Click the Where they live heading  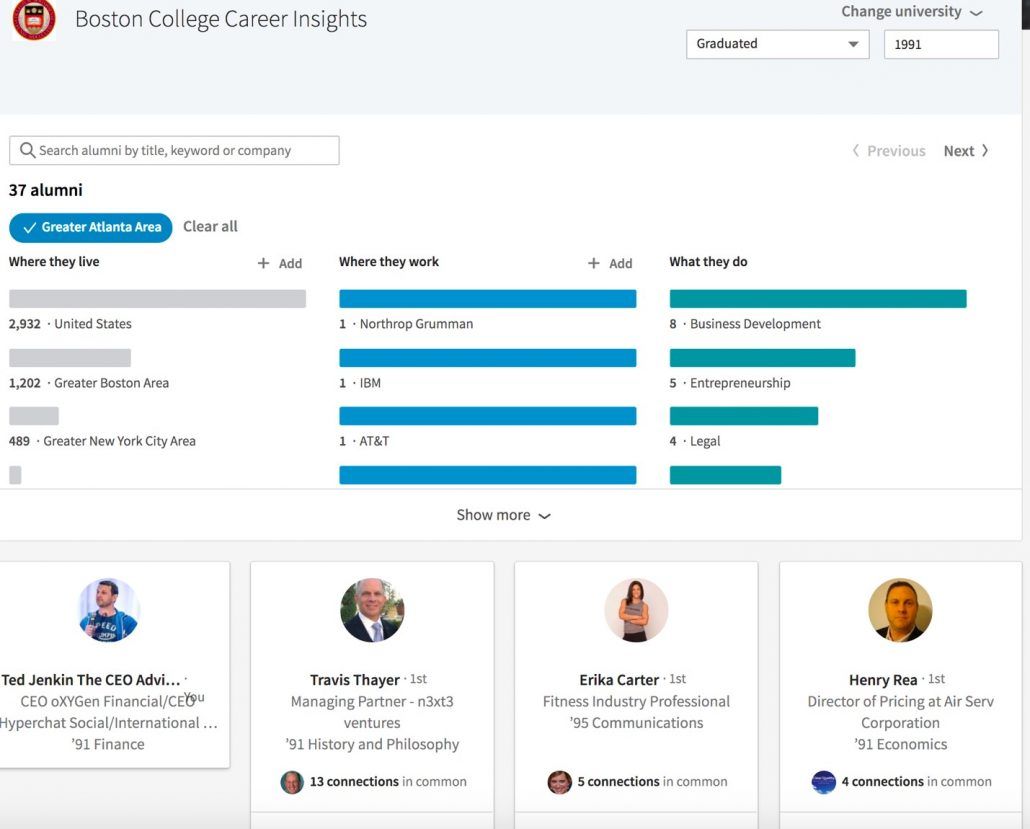pos(54,261)
